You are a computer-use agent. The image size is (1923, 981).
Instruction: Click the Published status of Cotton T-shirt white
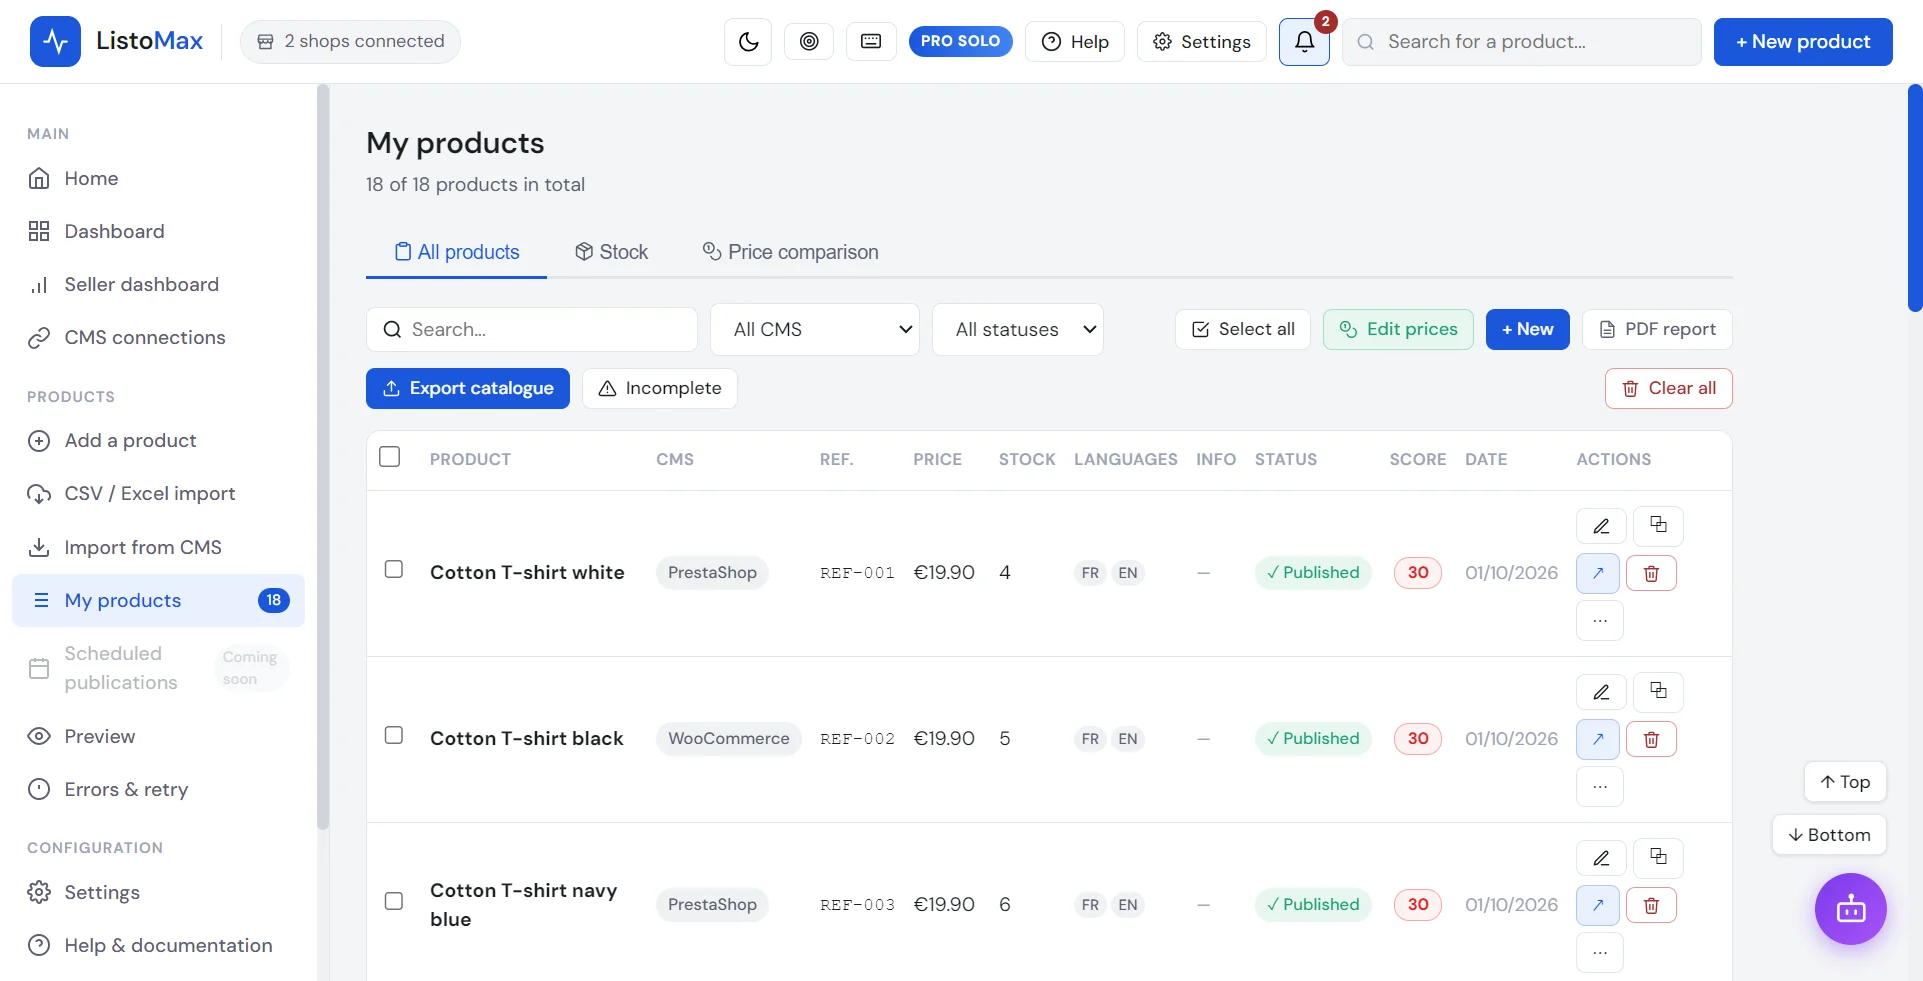(1312, 573)
